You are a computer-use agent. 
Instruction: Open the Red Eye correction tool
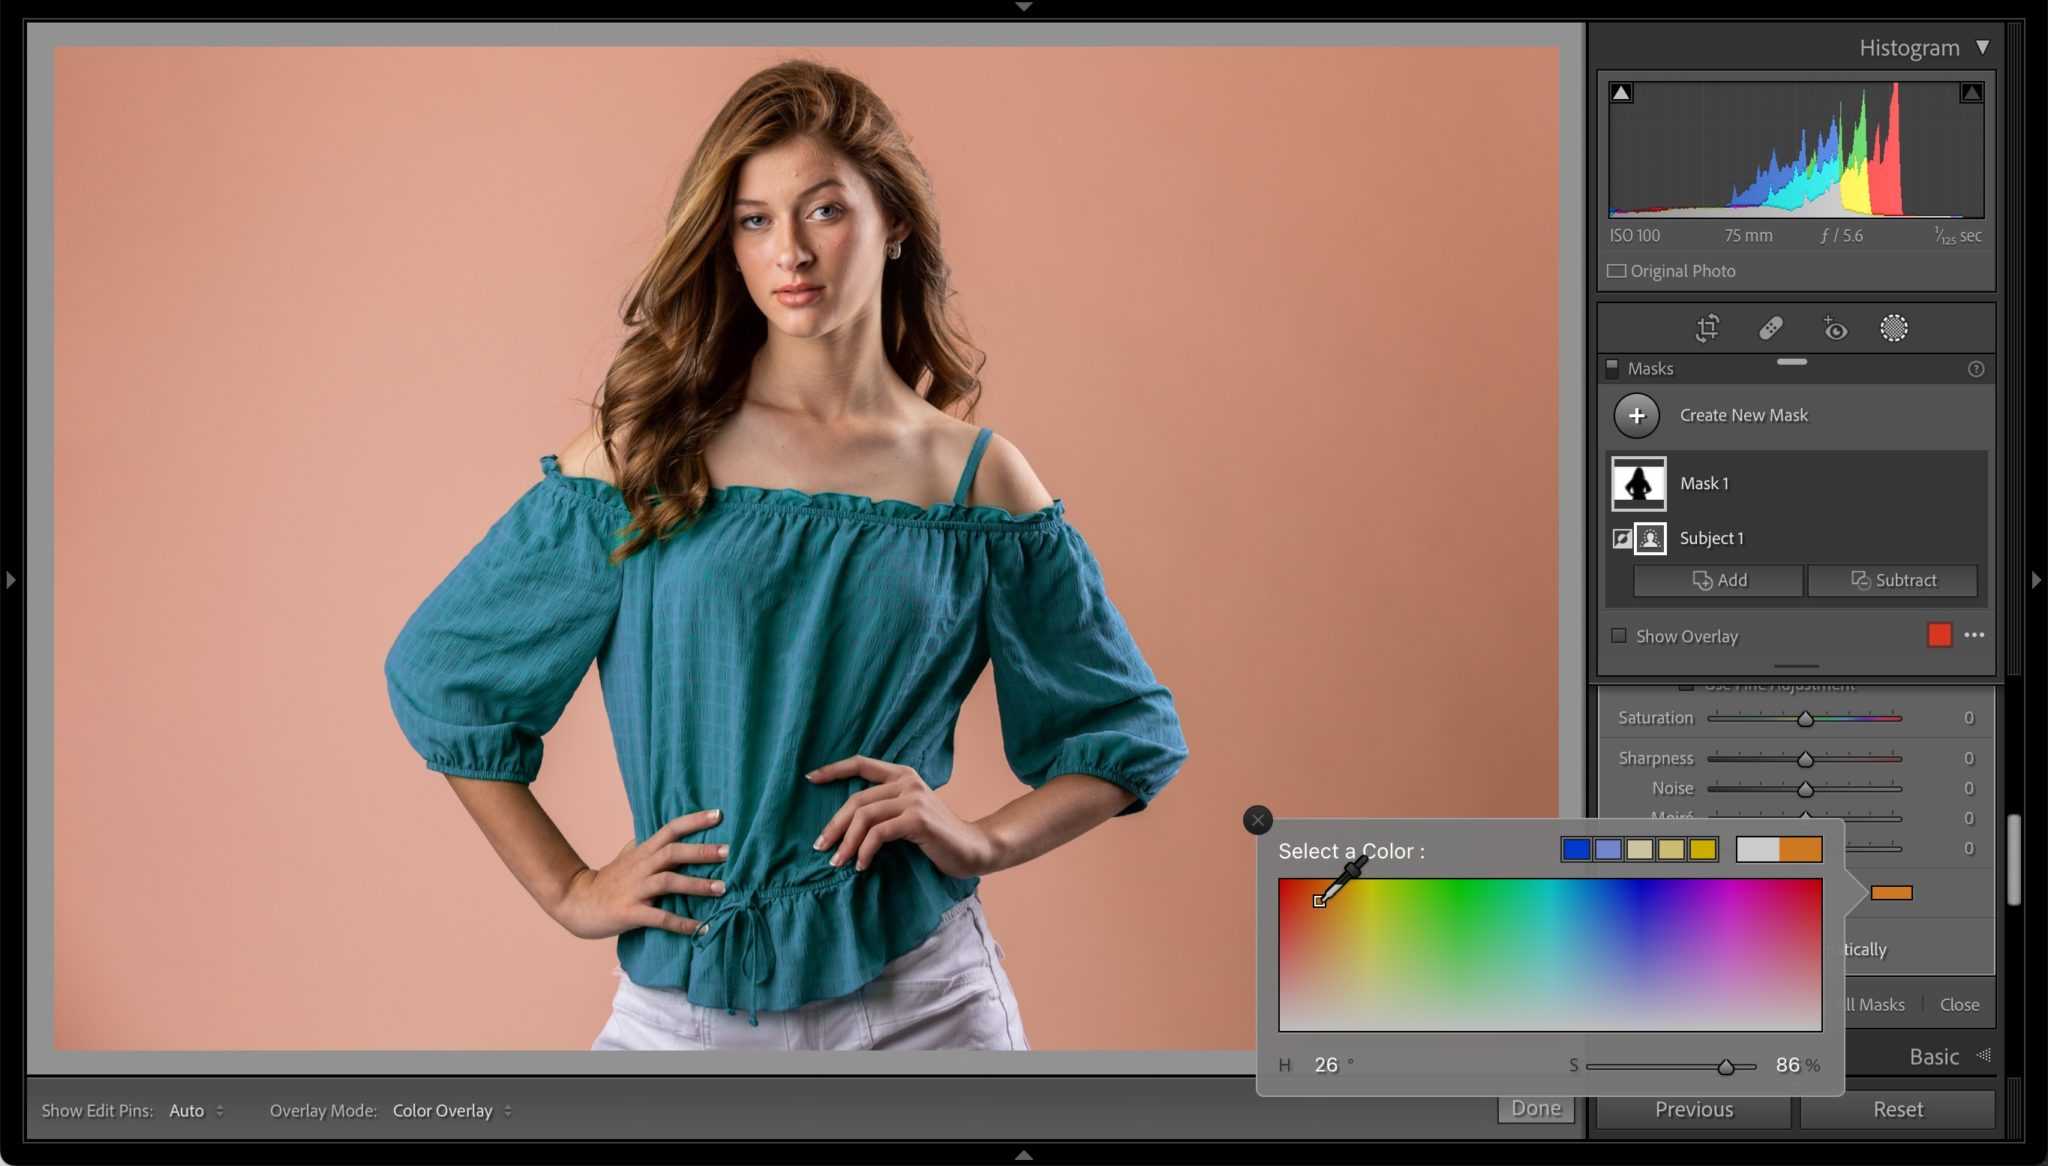1835,328
